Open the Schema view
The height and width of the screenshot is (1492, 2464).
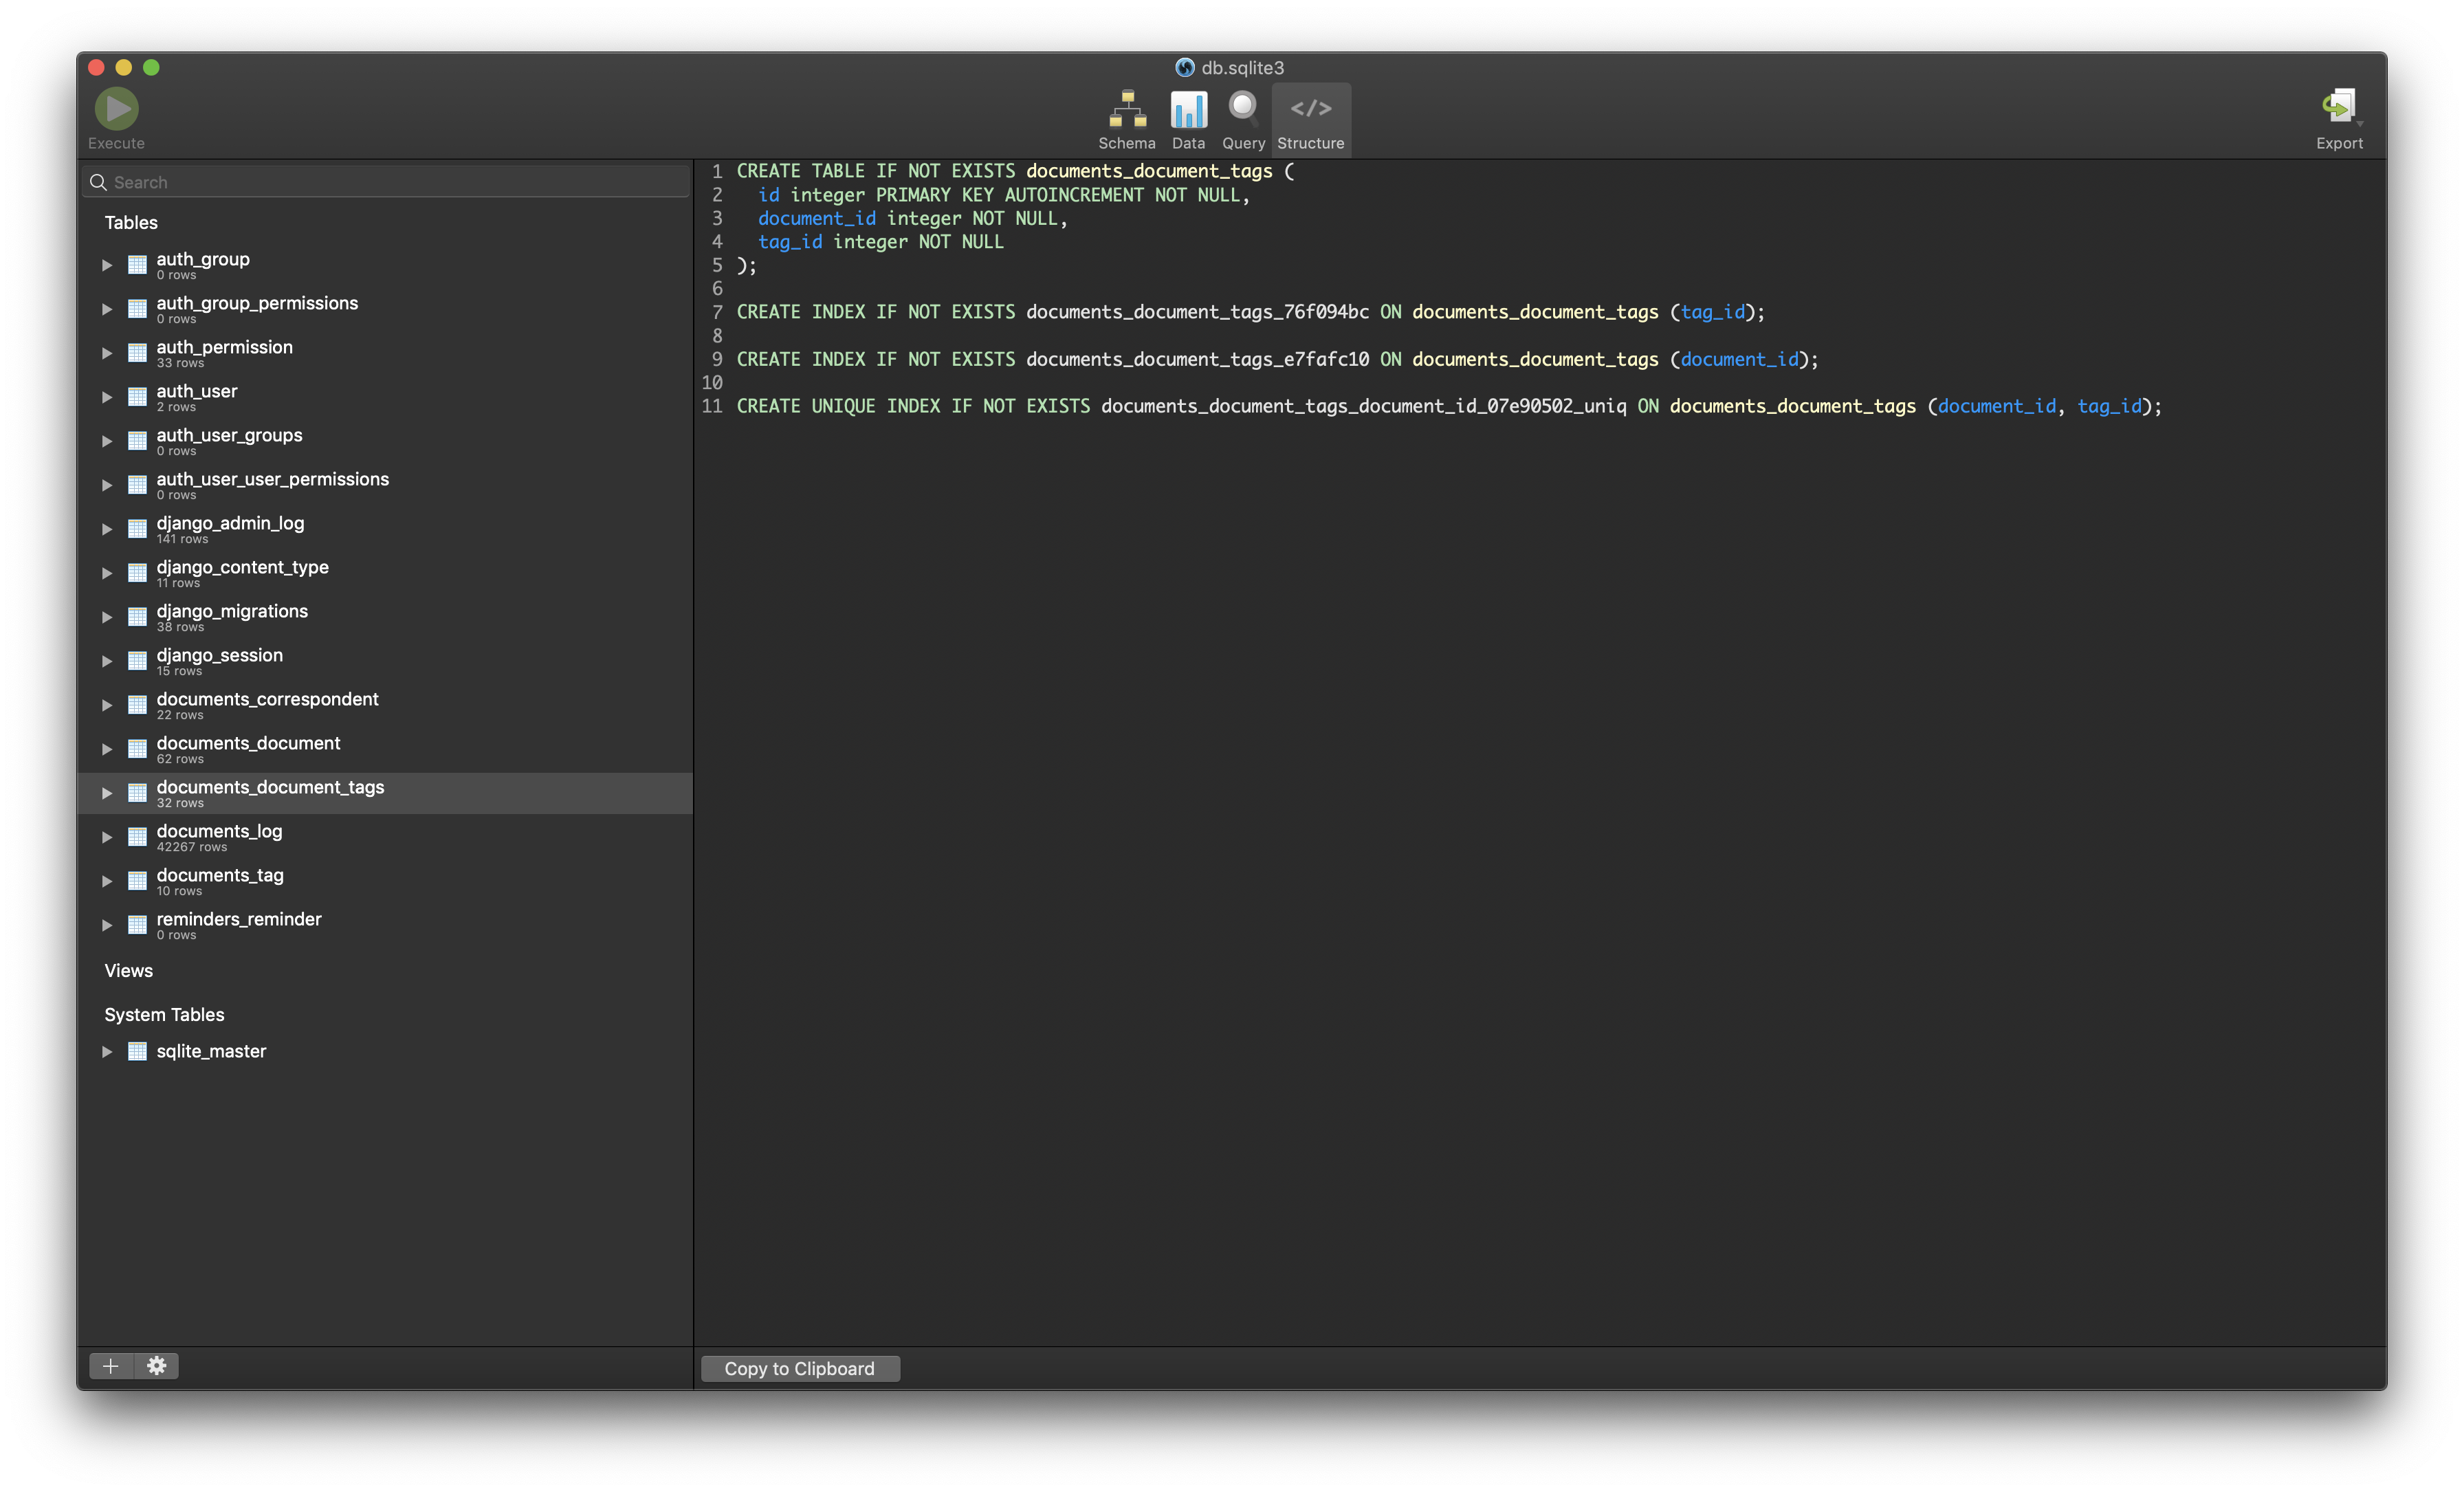pos(1127,120)
